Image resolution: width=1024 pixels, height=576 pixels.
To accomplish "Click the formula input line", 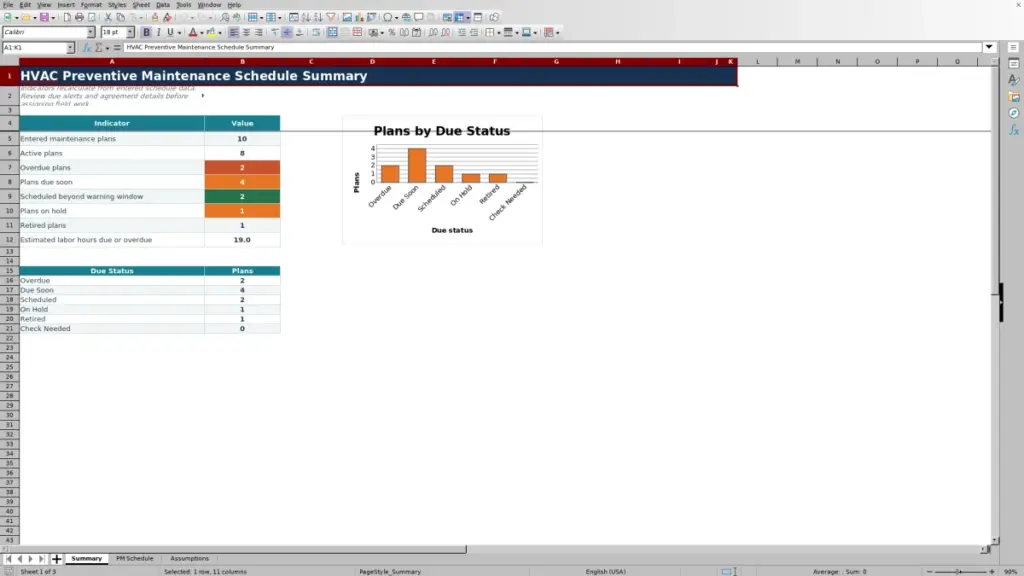I will coord(552,47).
